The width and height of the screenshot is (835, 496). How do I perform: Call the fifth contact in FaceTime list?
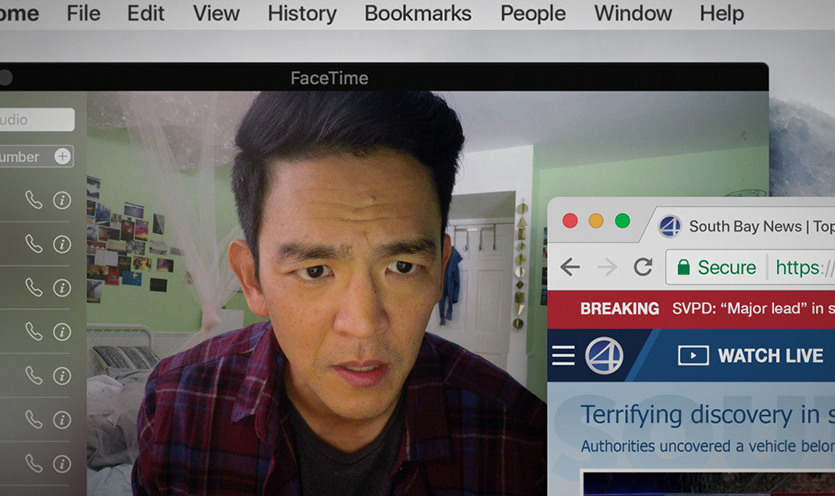click(34, 376)
